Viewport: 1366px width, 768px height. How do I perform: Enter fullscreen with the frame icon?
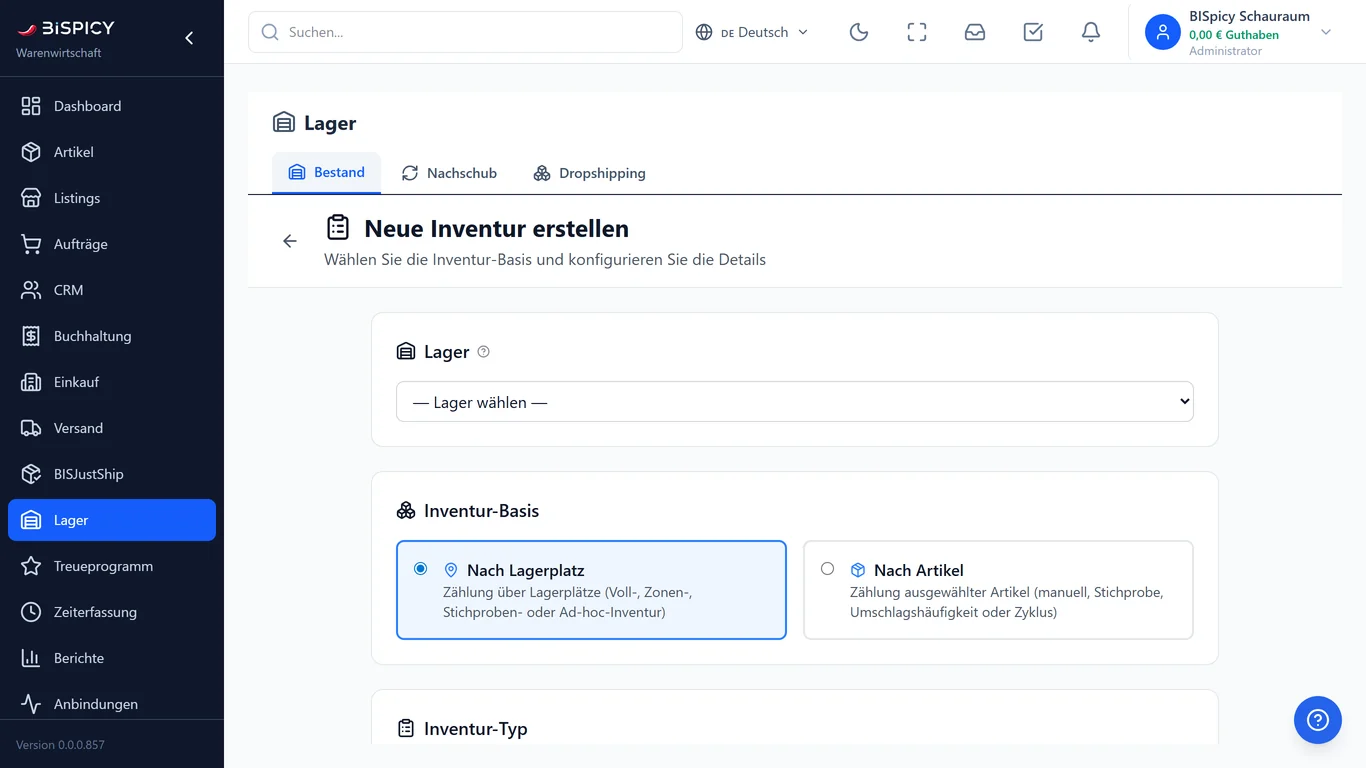917,32
